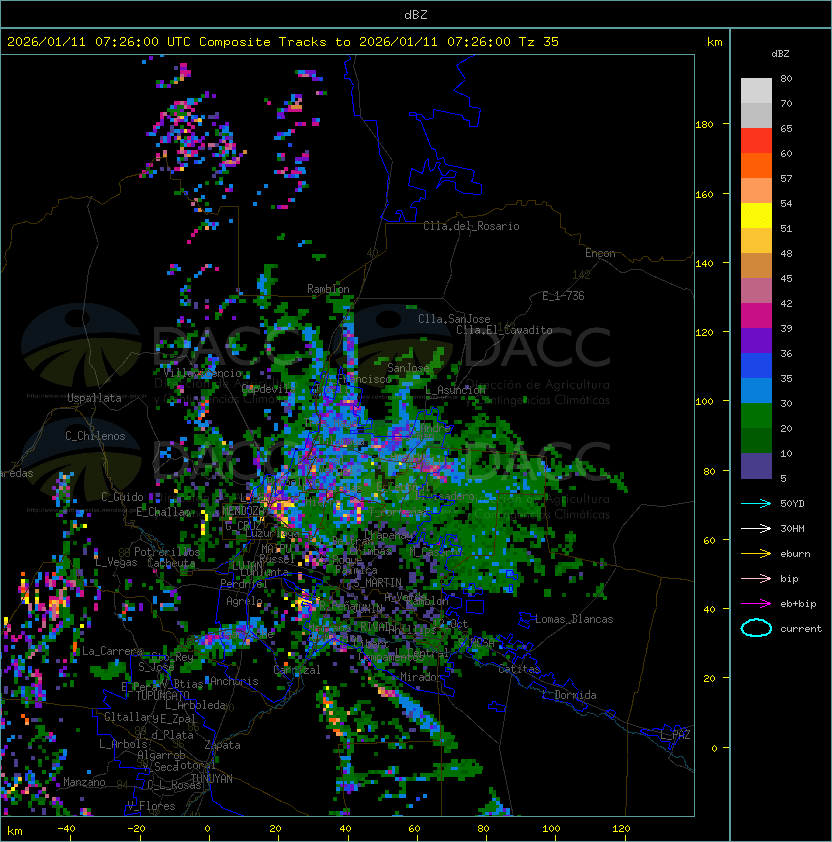Image resolution: width=832 pixels, height=842 pixels.
Task: Click the pink bip arrow in legend
Action: click(756, 579)
